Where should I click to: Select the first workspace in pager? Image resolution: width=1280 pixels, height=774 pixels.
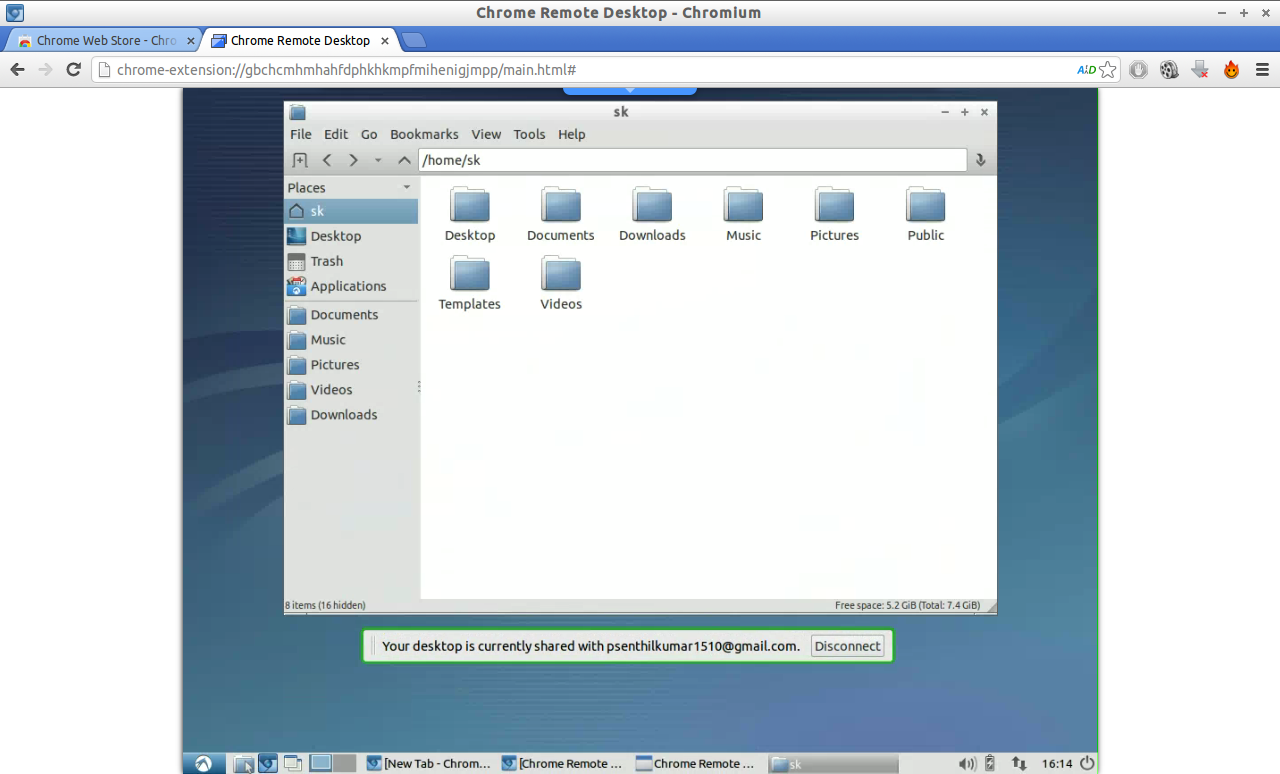[x=320, y=763]
